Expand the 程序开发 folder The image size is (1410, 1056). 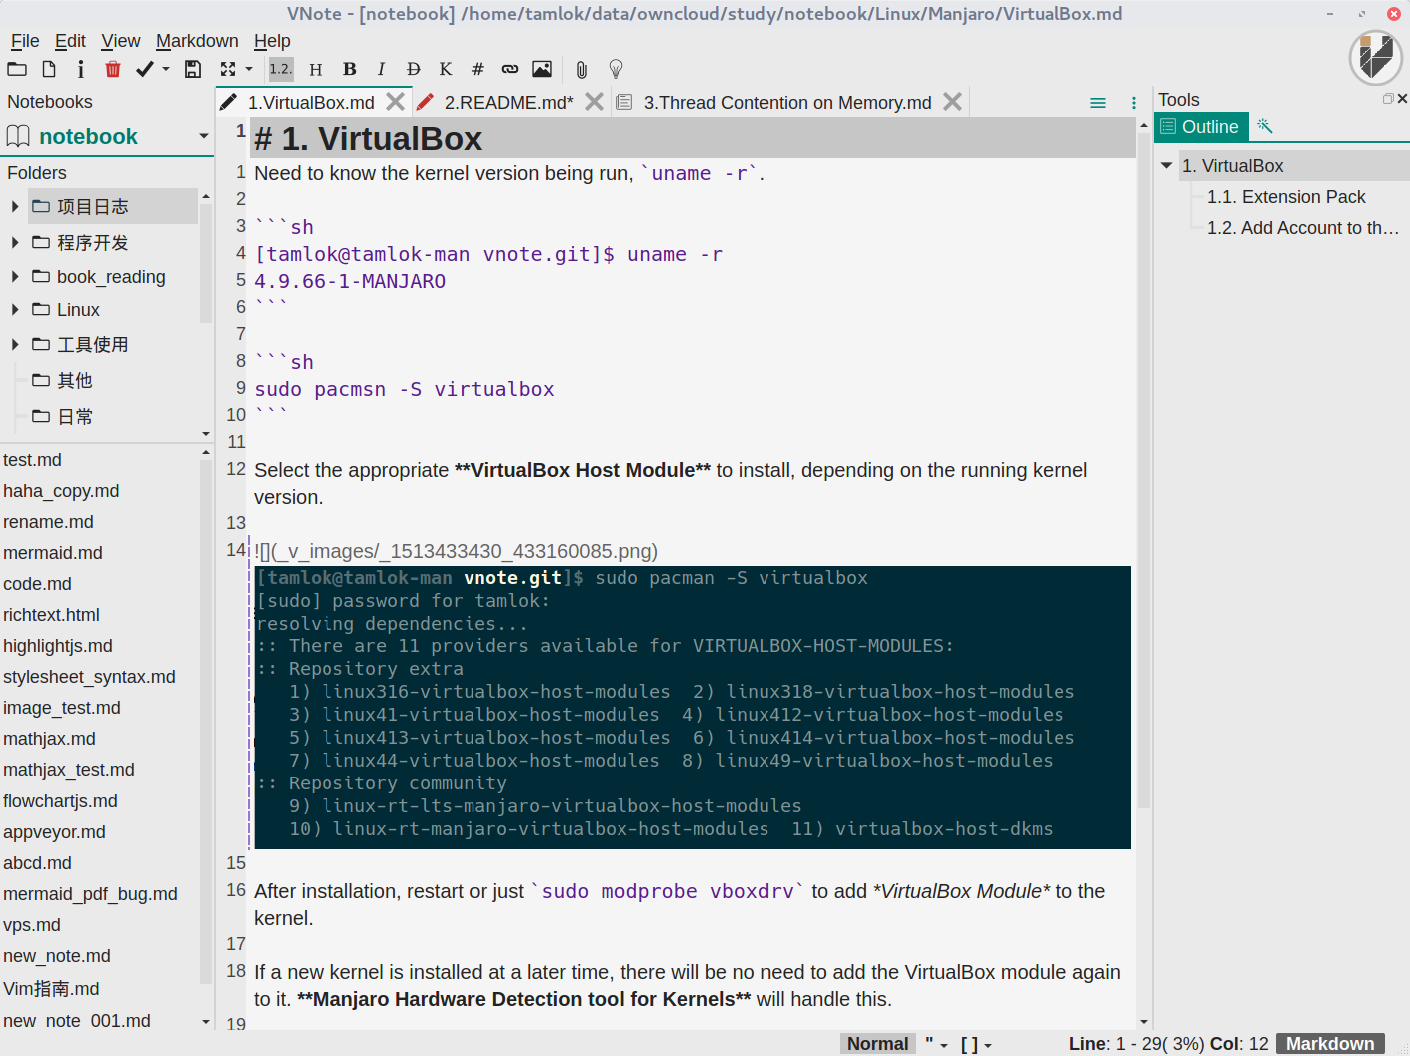pyautogui.click(x=15, y=242)
